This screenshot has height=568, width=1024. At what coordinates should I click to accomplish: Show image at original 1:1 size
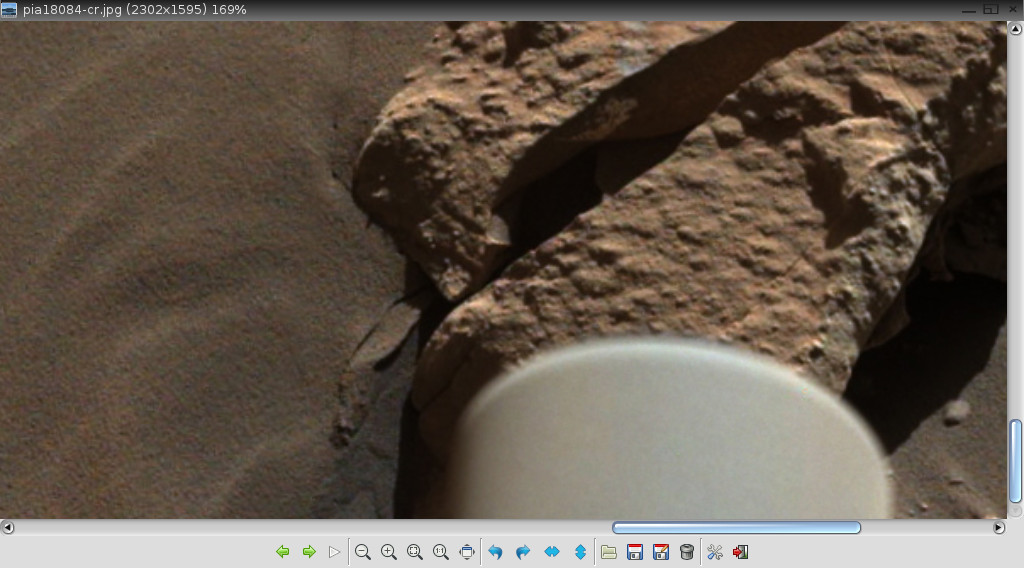(x=441, y=552)
